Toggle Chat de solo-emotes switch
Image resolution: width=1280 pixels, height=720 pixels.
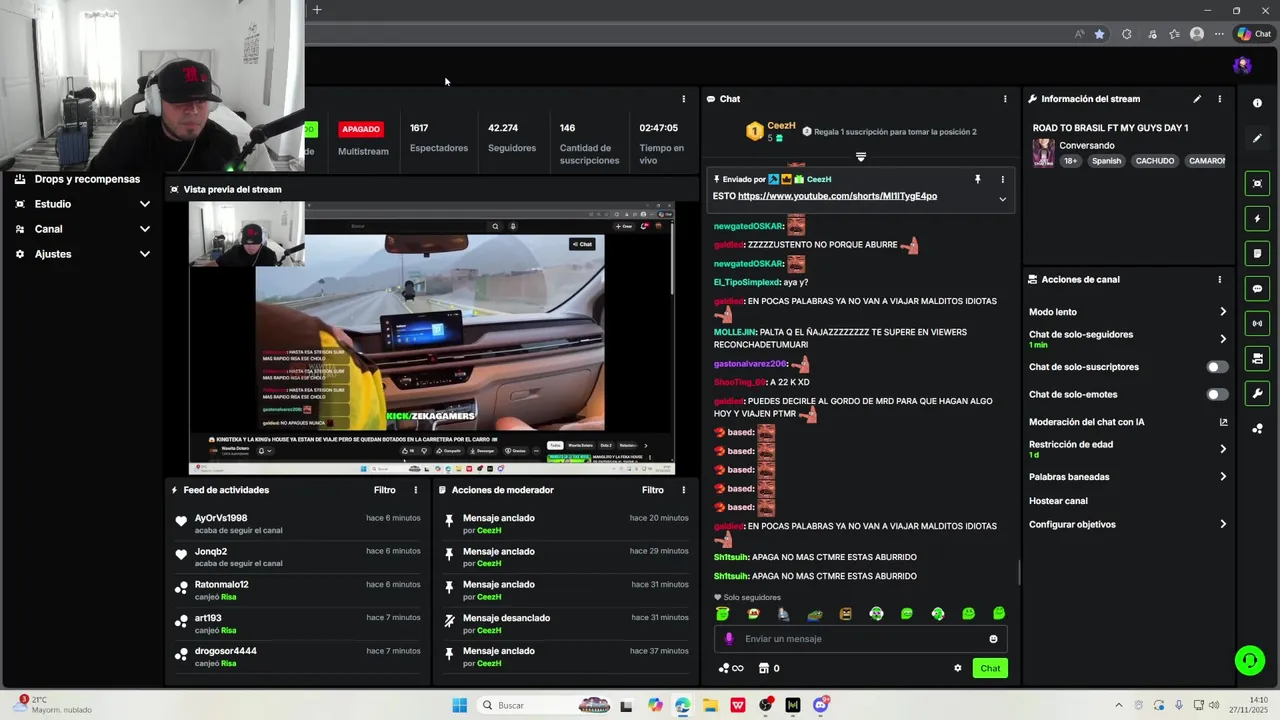[1216, 394]
